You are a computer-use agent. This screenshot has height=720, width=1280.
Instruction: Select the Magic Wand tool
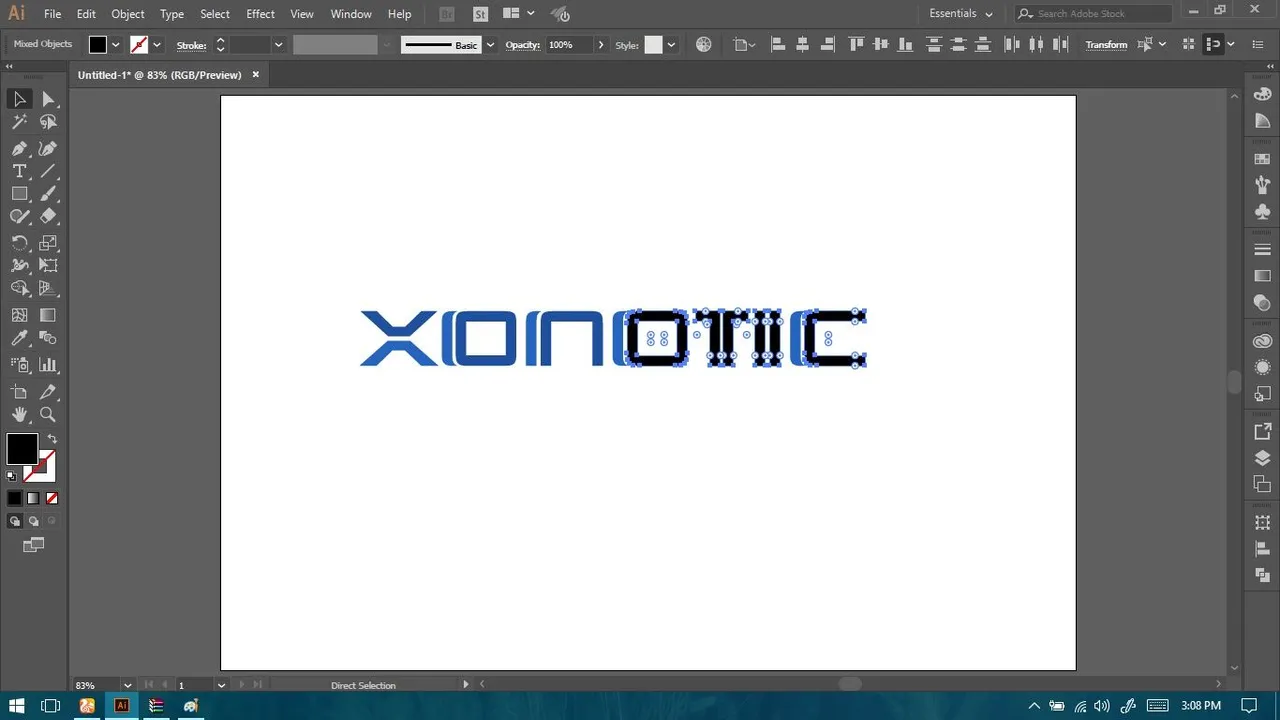[x=19, y=122]
